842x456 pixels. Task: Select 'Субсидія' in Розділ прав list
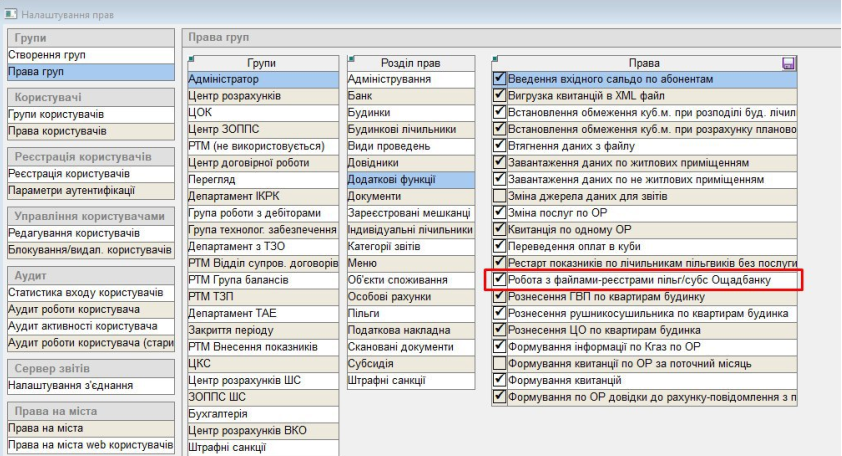(x=371, y=364)
